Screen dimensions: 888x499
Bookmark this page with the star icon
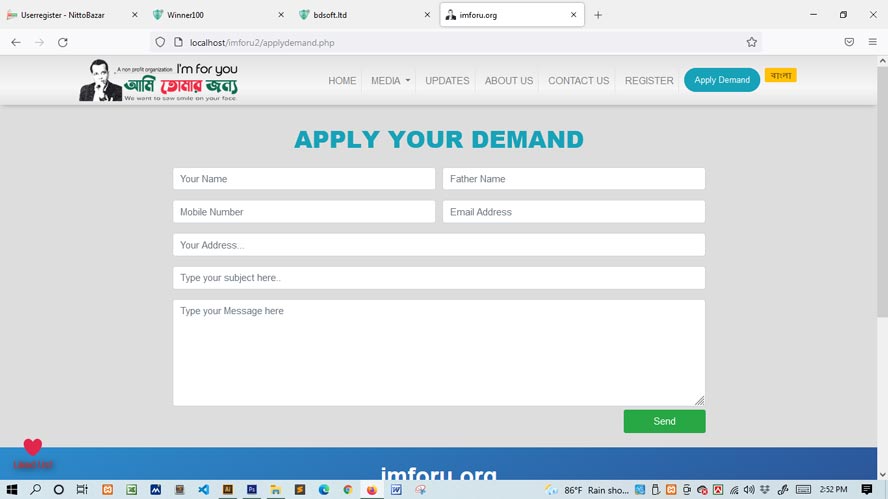point(752,42)
